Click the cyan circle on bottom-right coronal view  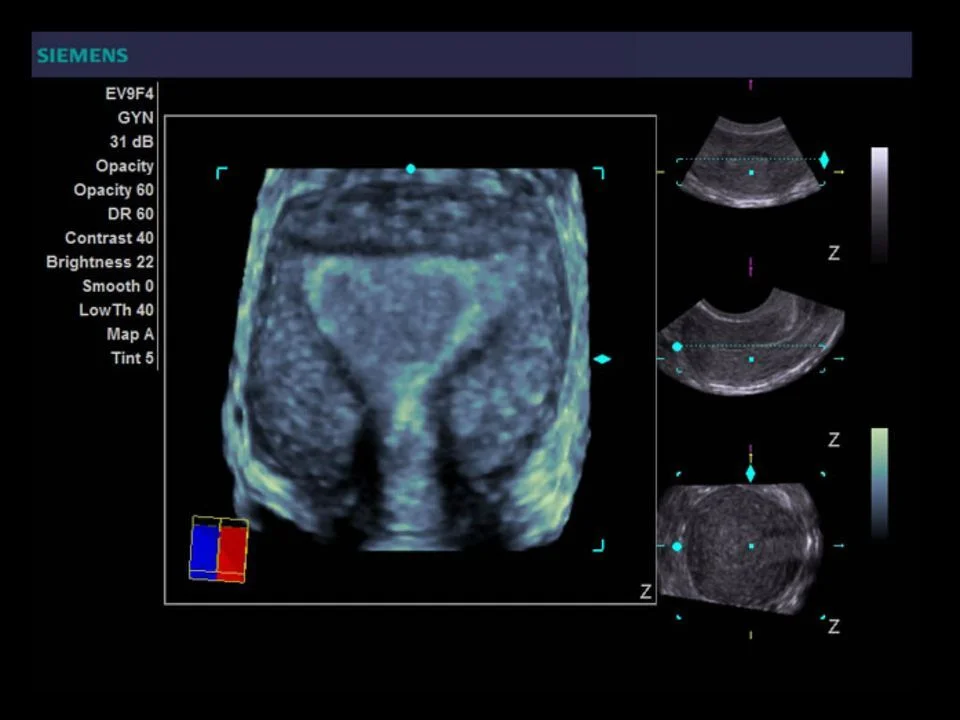[x=677, y=546]
